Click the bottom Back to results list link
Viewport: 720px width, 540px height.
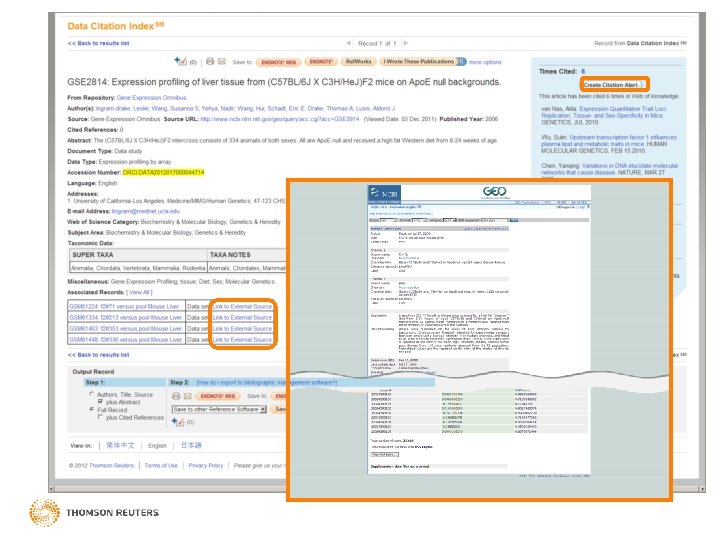pyautogui.click(x=98, y=355)
